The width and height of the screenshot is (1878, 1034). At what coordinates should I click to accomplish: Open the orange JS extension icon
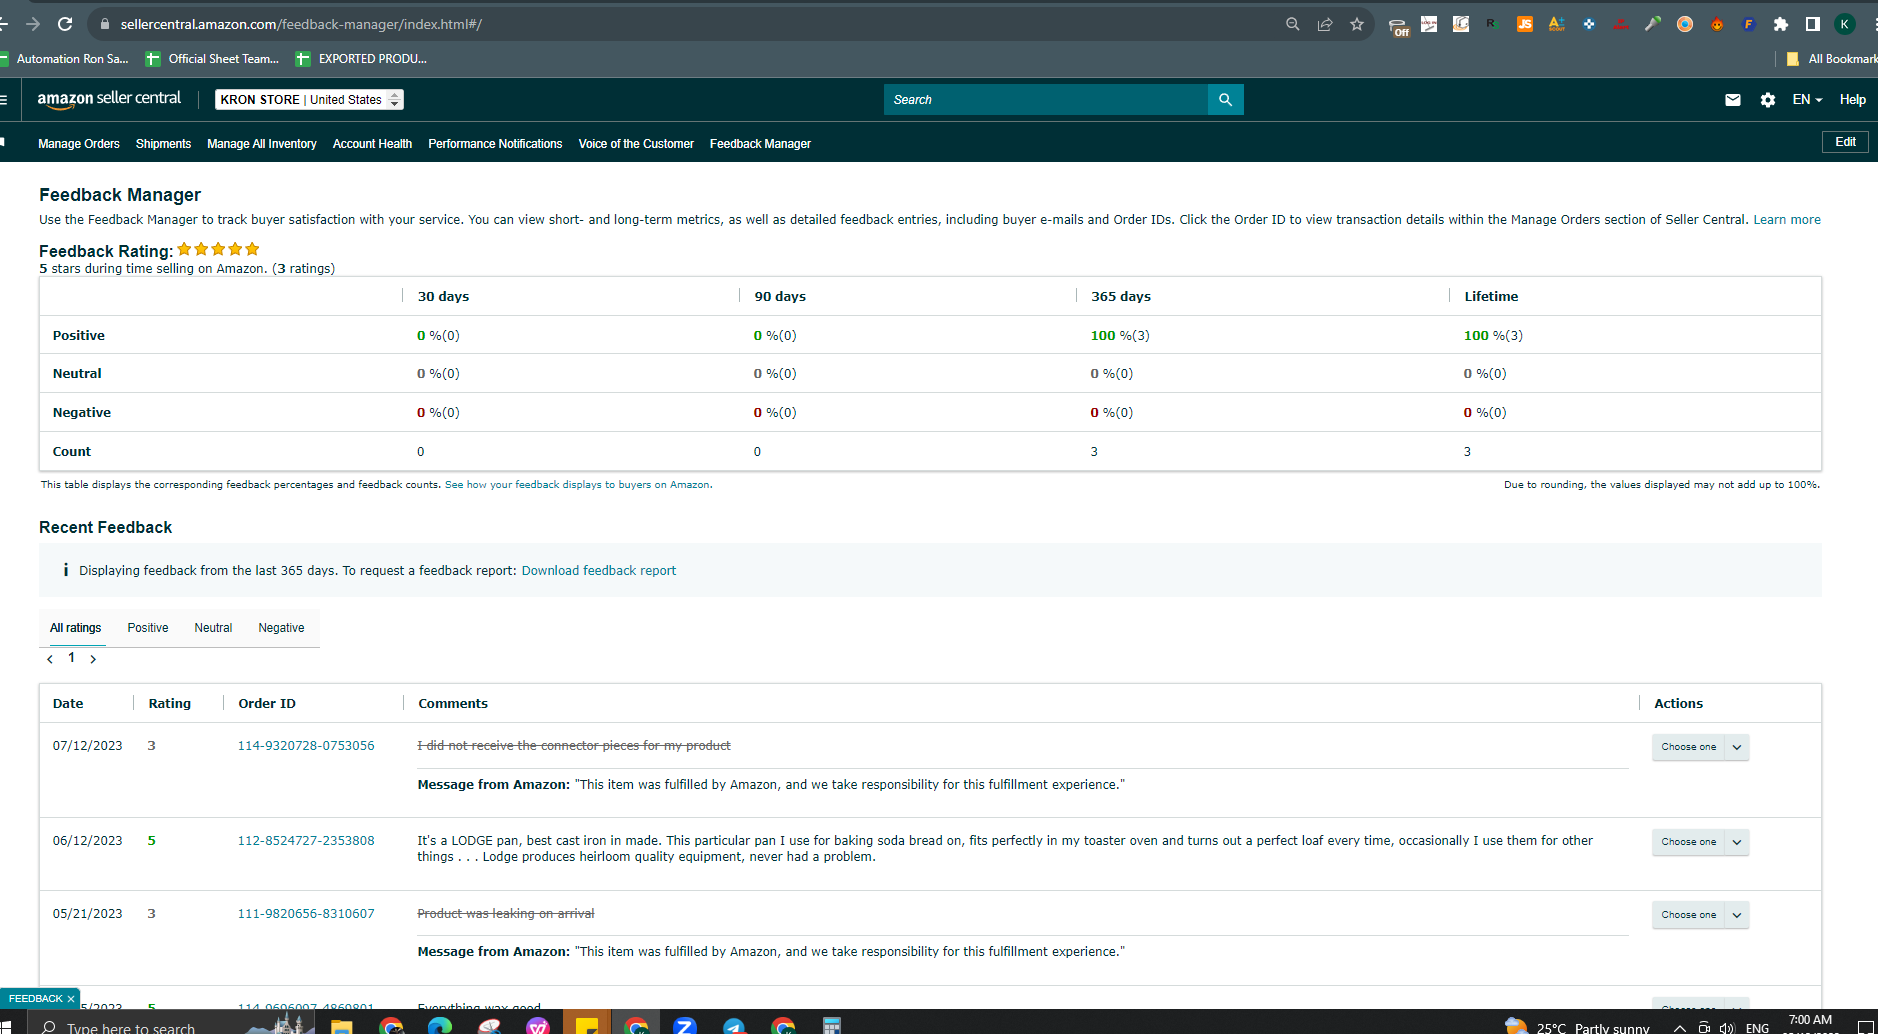[x=1525, y=24]
